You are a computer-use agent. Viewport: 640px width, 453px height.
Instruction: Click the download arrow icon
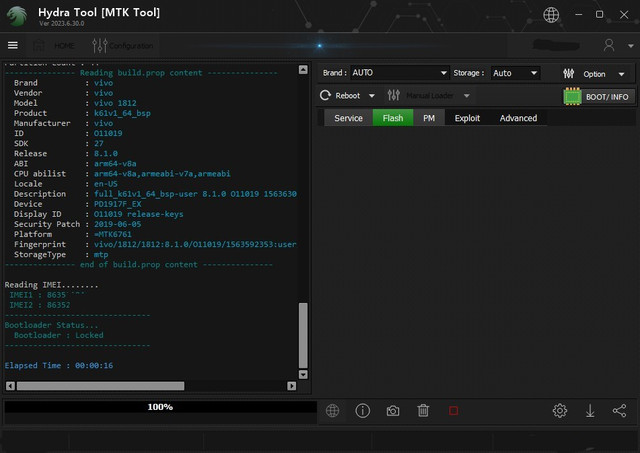click(x=590, y=411)
